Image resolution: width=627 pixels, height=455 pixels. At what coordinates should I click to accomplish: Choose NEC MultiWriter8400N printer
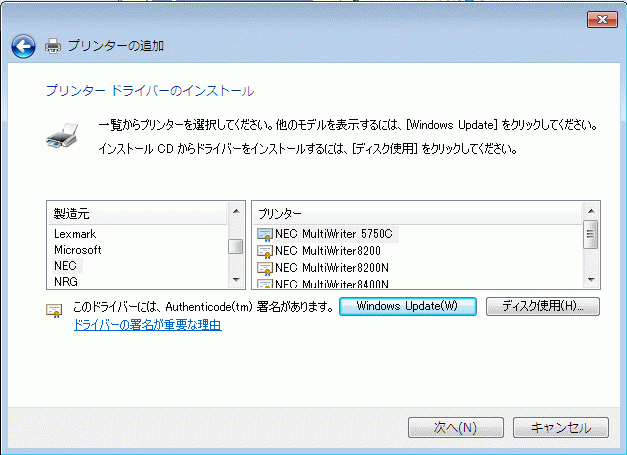click(332, 284)
